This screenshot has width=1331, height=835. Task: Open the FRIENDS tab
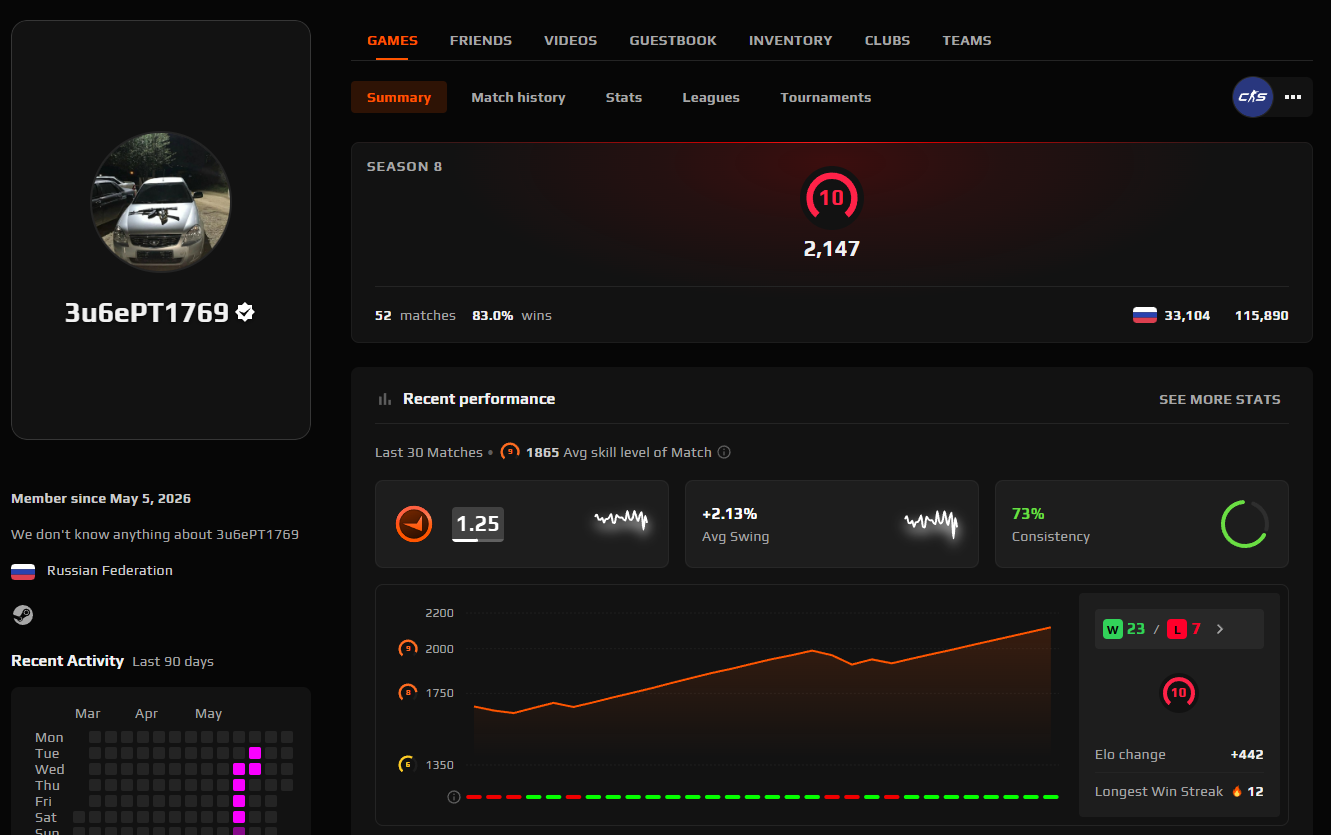(x=481, y=41)
